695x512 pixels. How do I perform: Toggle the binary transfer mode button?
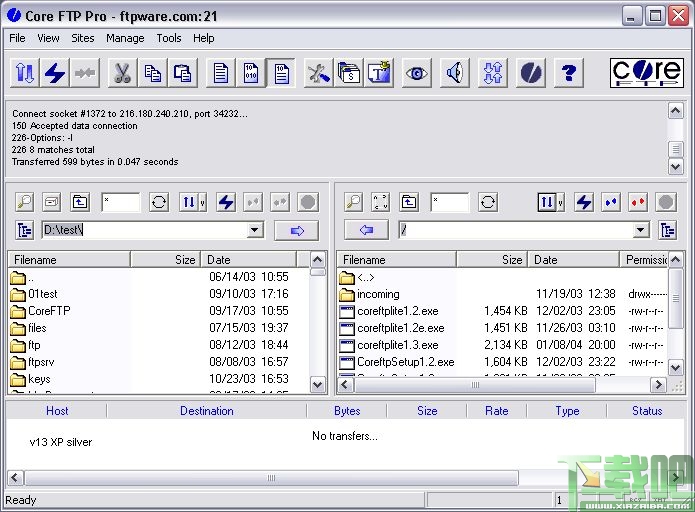[251, 73]
